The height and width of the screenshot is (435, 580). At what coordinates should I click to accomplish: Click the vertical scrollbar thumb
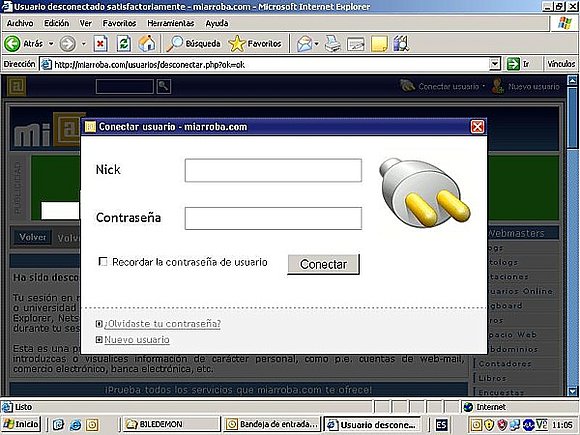572,118
